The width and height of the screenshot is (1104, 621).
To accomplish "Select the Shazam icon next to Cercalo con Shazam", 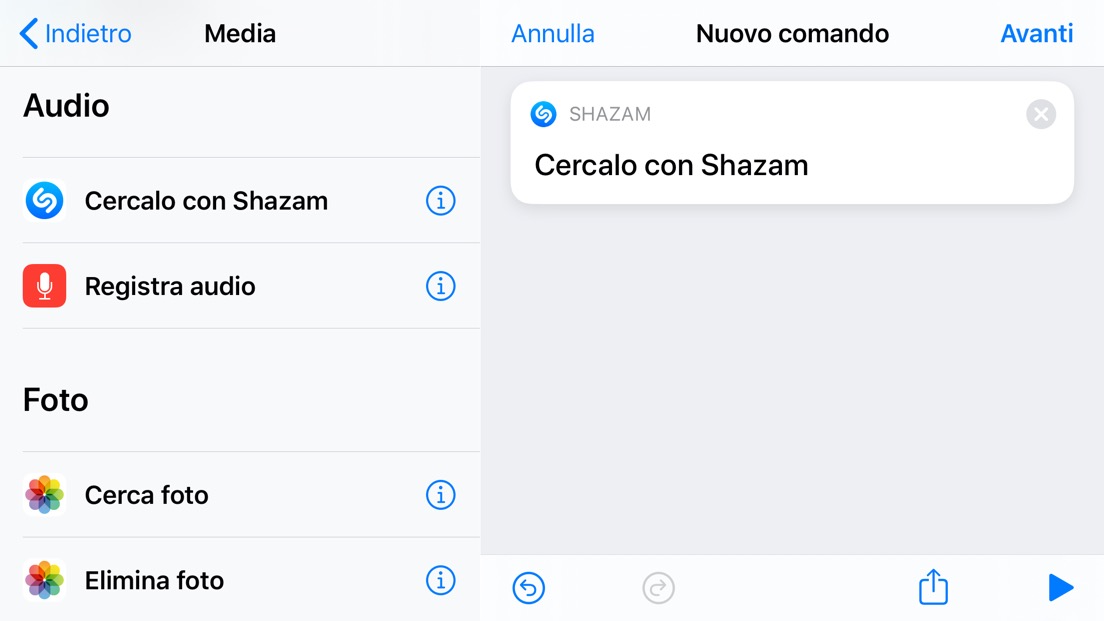I will (43, 200).
